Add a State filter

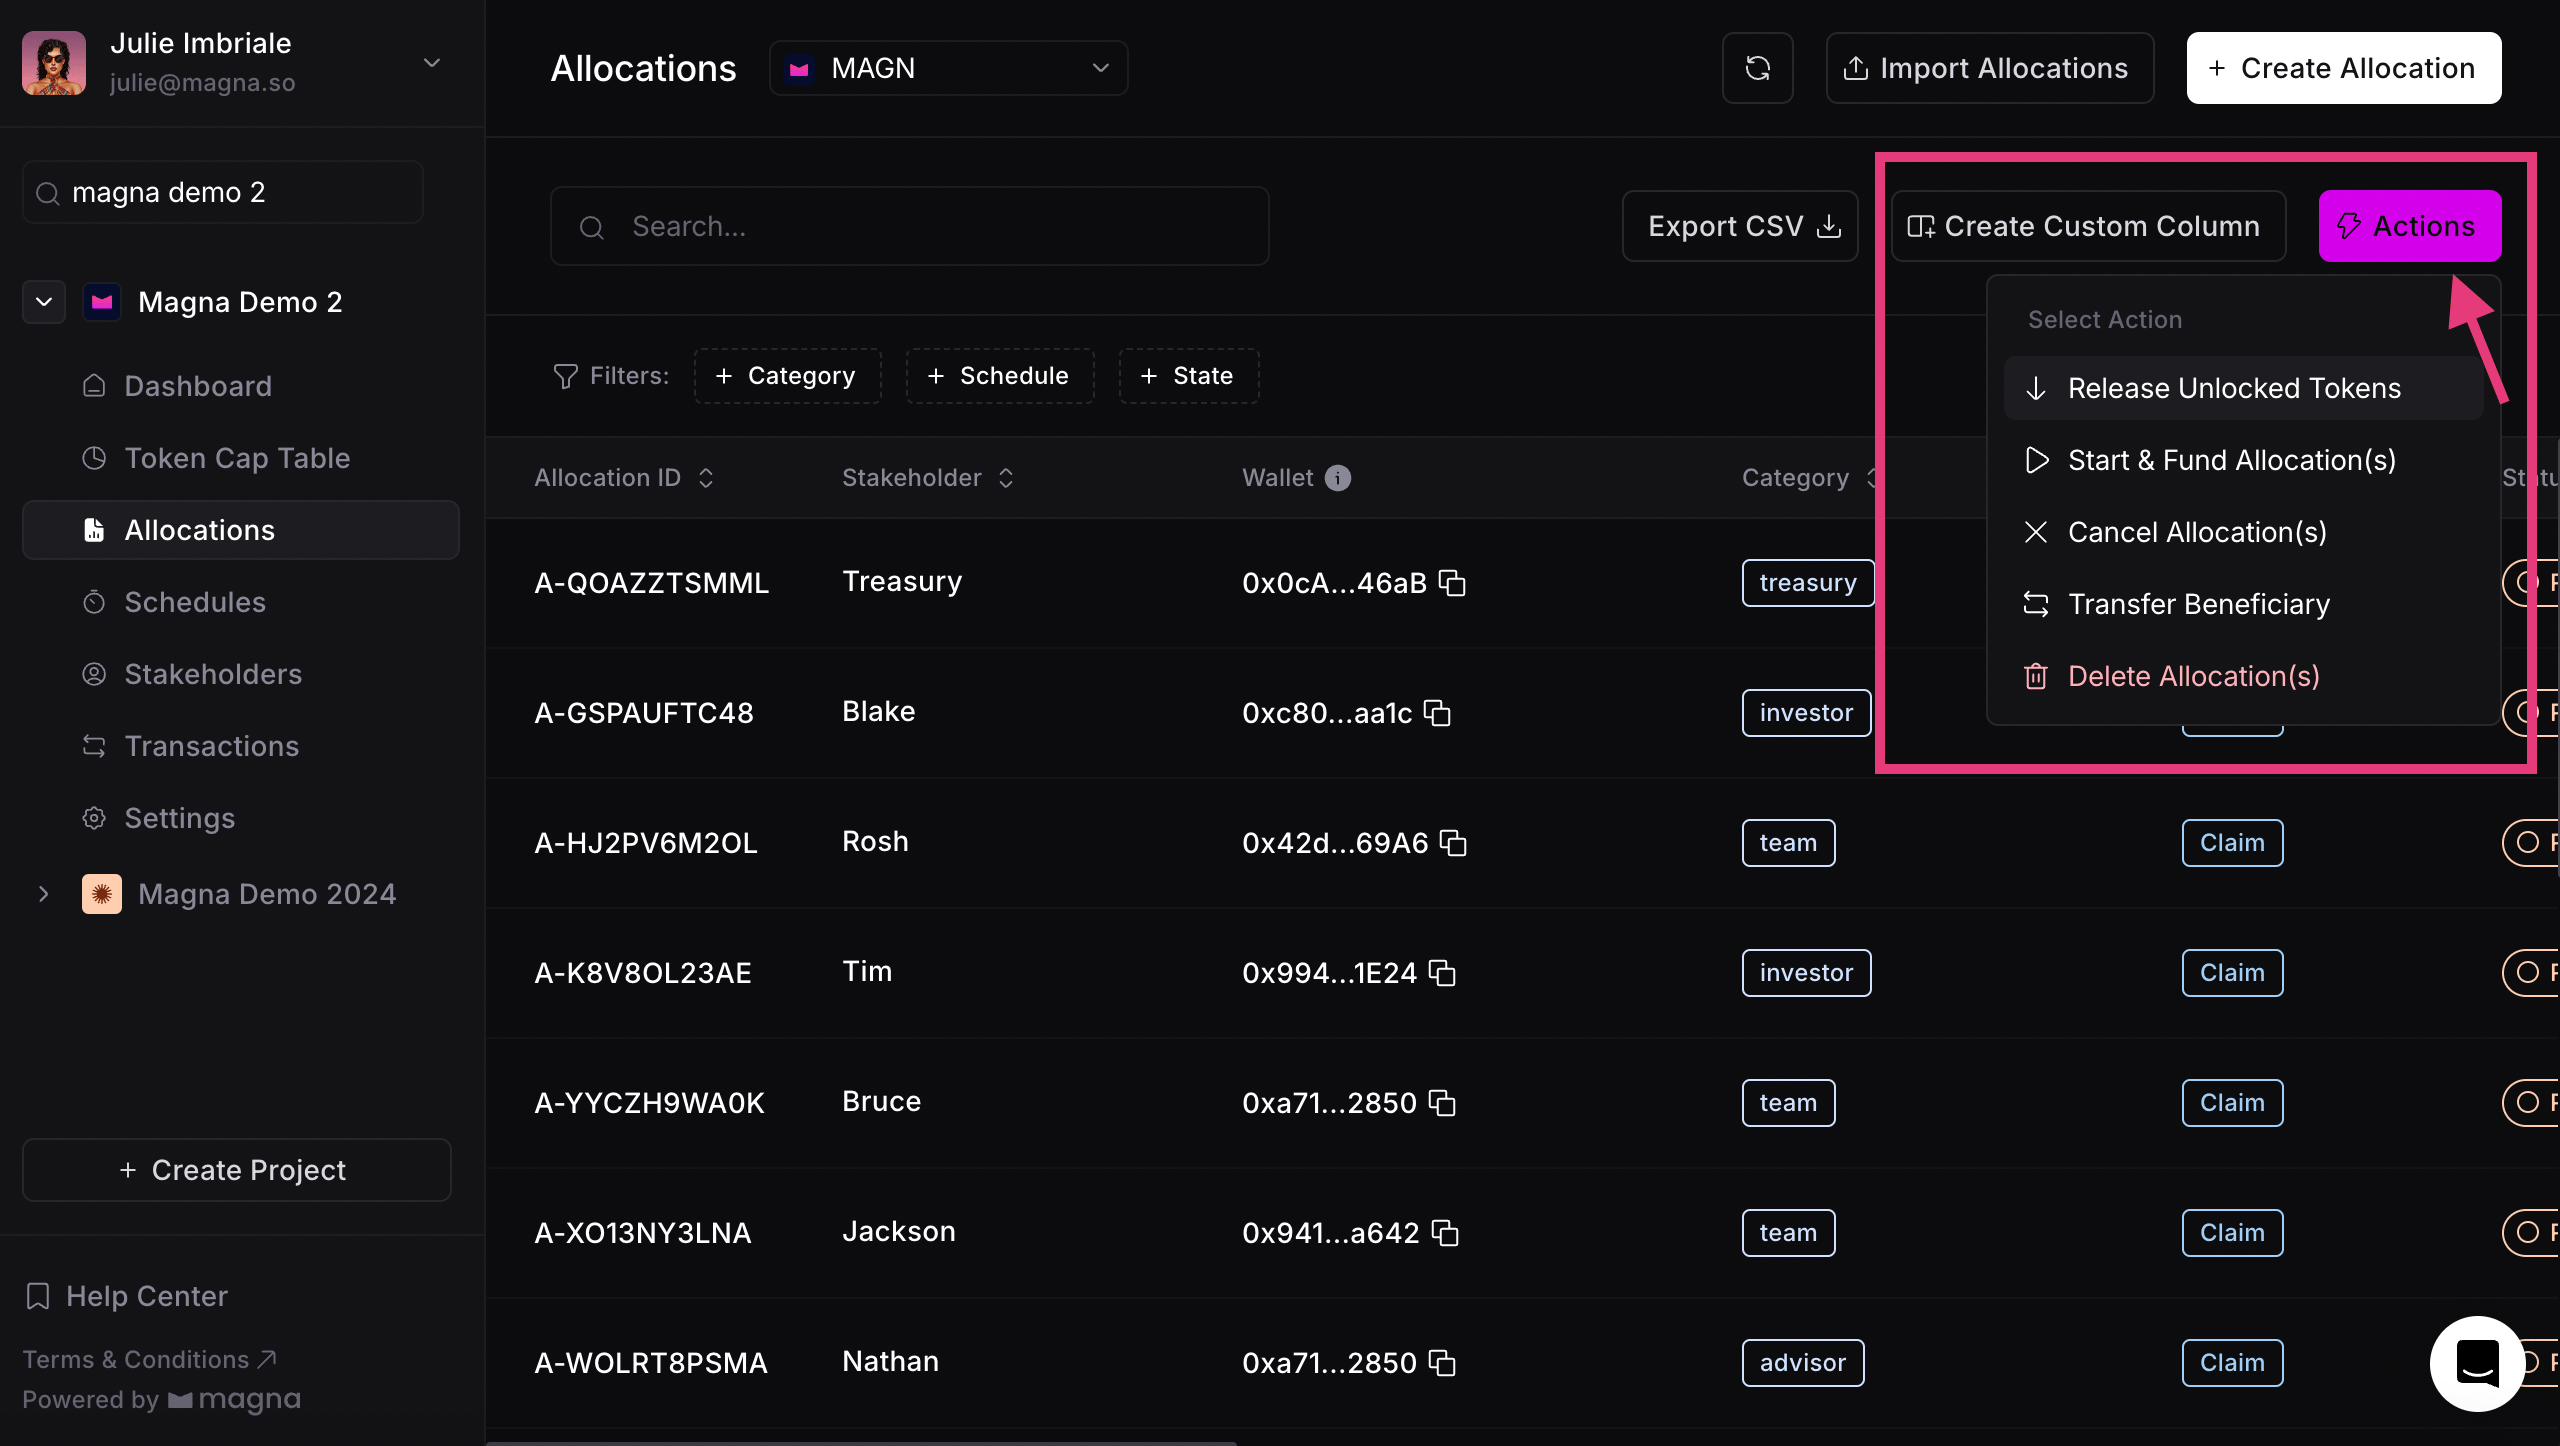click(1189, 376)
